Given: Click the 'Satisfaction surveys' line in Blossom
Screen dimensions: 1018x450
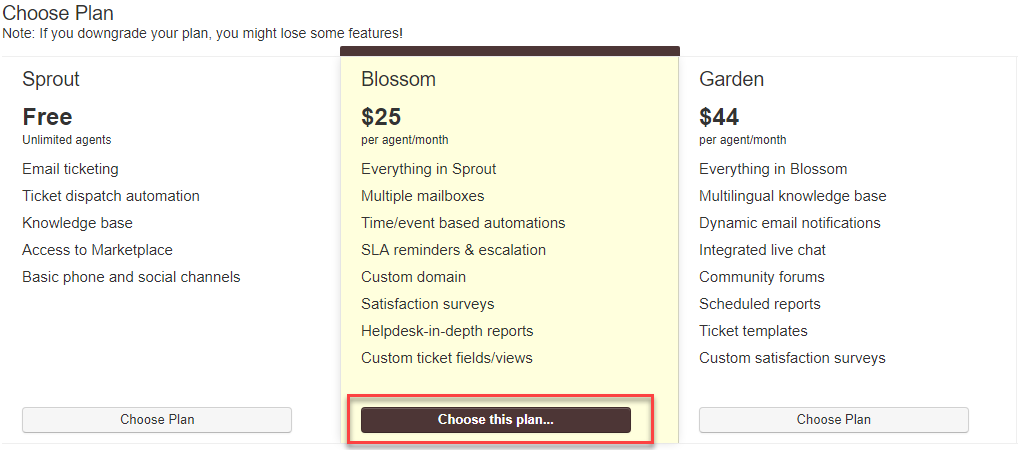Looking at the screenshot, I should click(428, 304).
